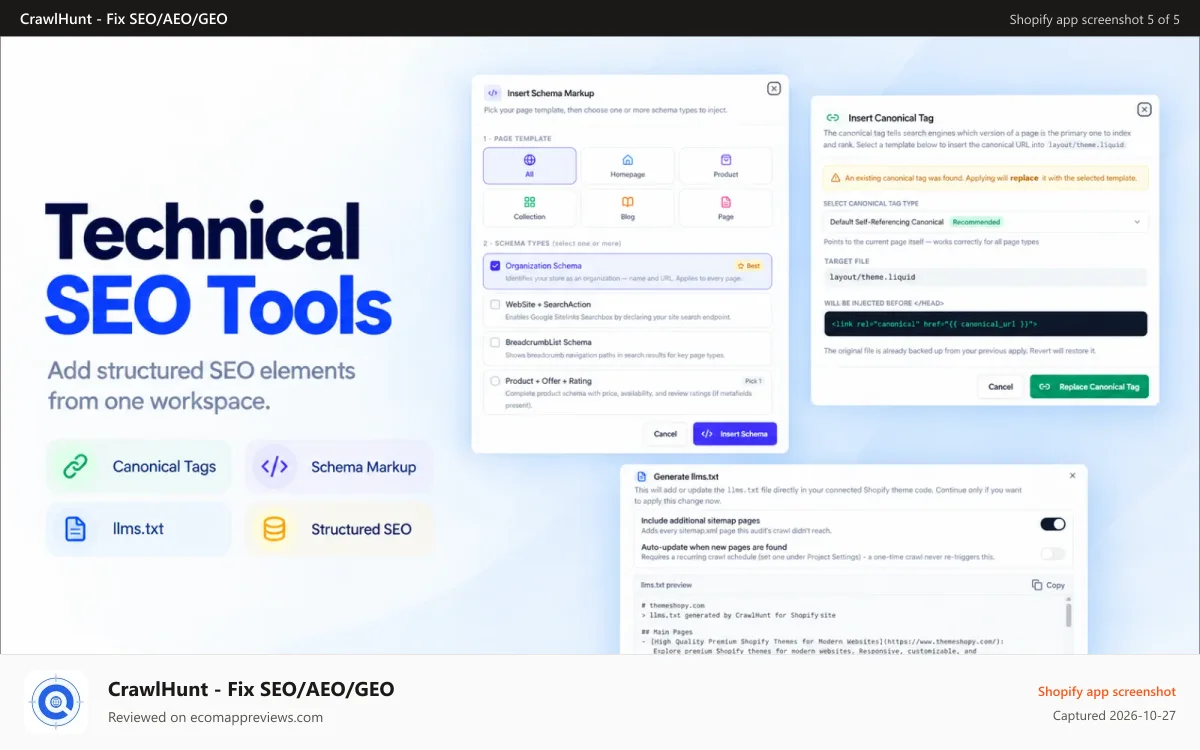The width and height of the screenshot is (1200, 750).
Task: Click the "# themeshopy.com" line in preview
Action: [x=673, y=606]
